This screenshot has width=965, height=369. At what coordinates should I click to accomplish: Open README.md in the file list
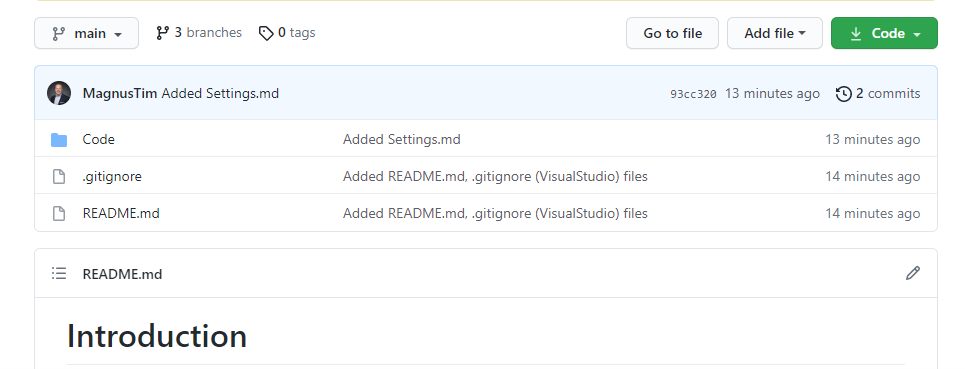click(121, 213)
